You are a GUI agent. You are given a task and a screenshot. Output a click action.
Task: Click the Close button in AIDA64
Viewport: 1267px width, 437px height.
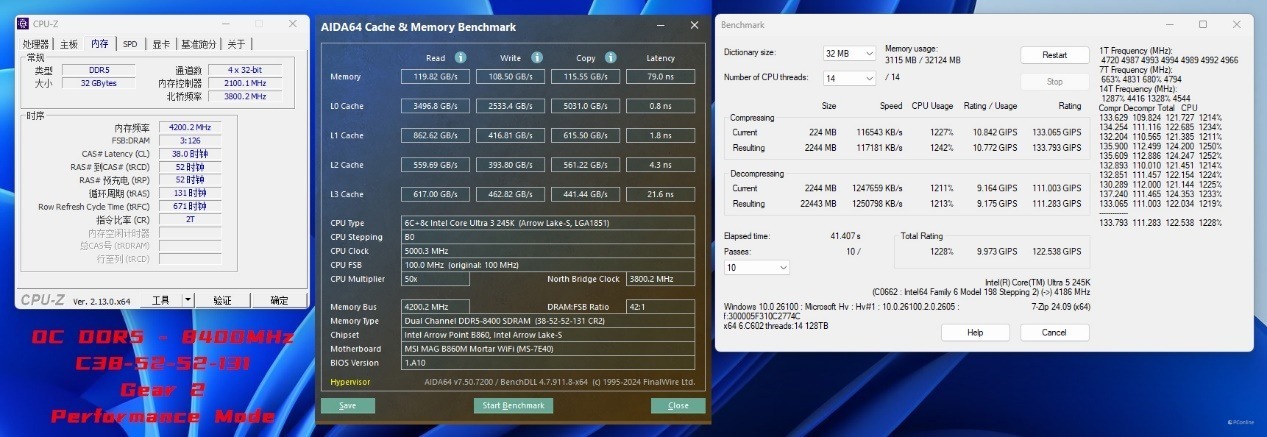[678, 406]
